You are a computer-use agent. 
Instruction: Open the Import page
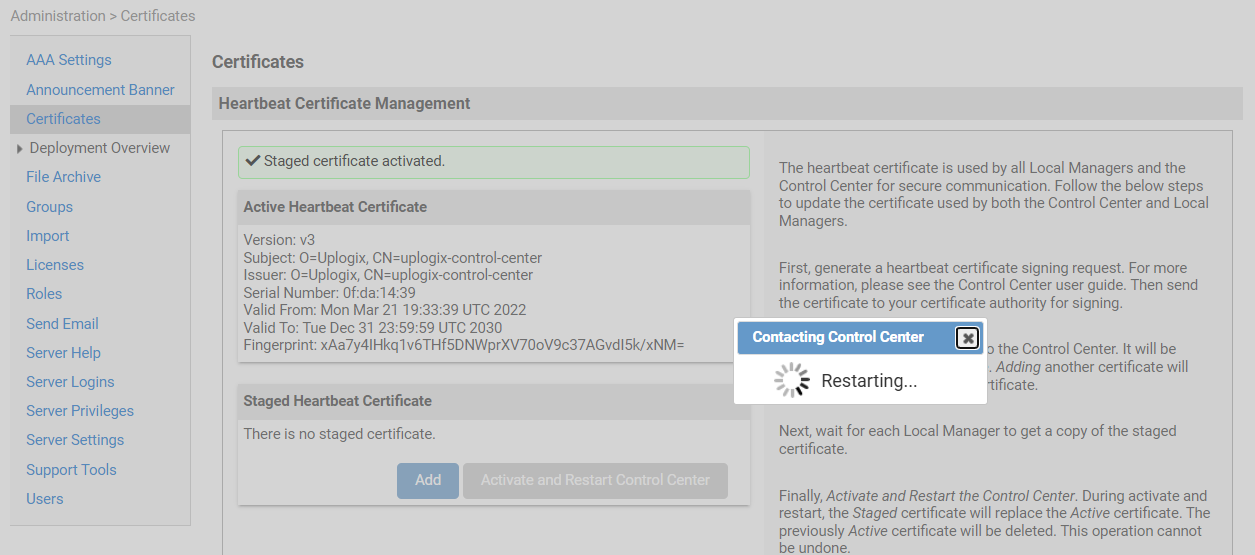pos(48,236)
